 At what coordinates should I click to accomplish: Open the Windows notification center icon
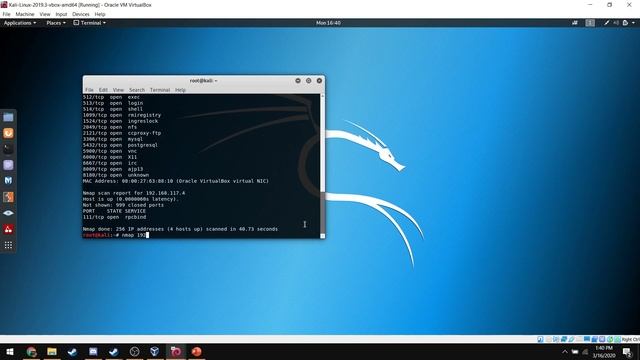pyautogui.click(x=628, y=352)
